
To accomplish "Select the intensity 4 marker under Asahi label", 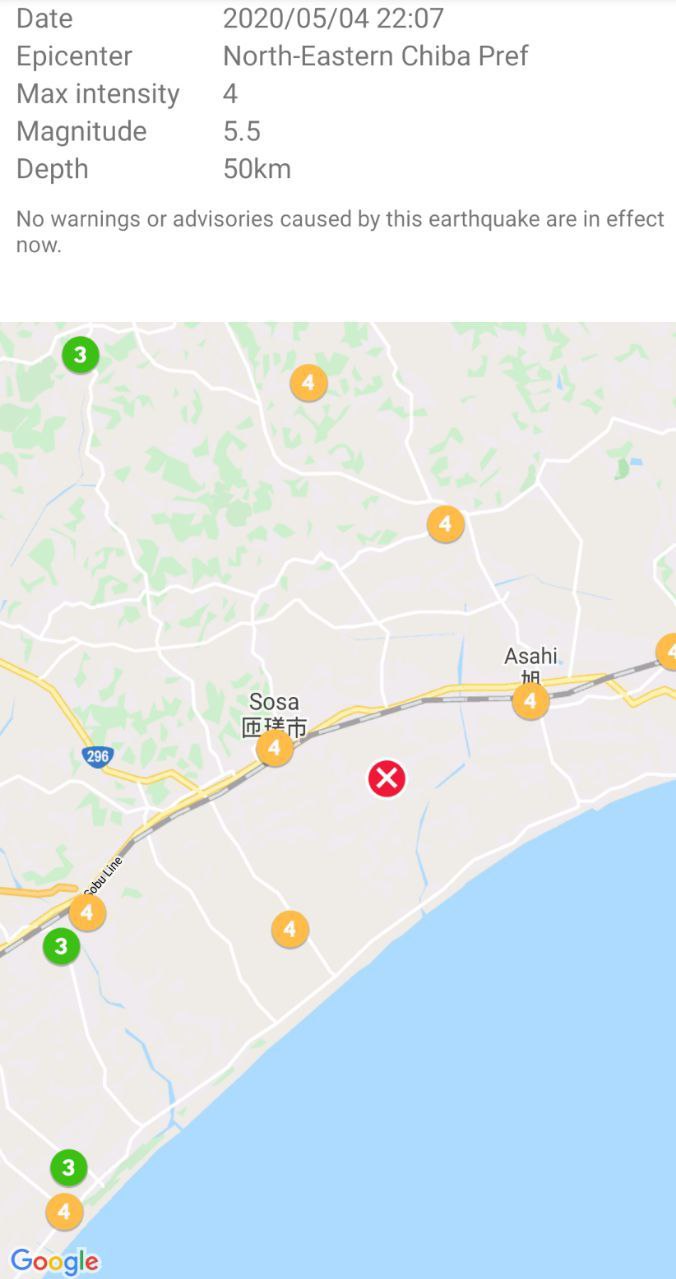I will 530,701.
